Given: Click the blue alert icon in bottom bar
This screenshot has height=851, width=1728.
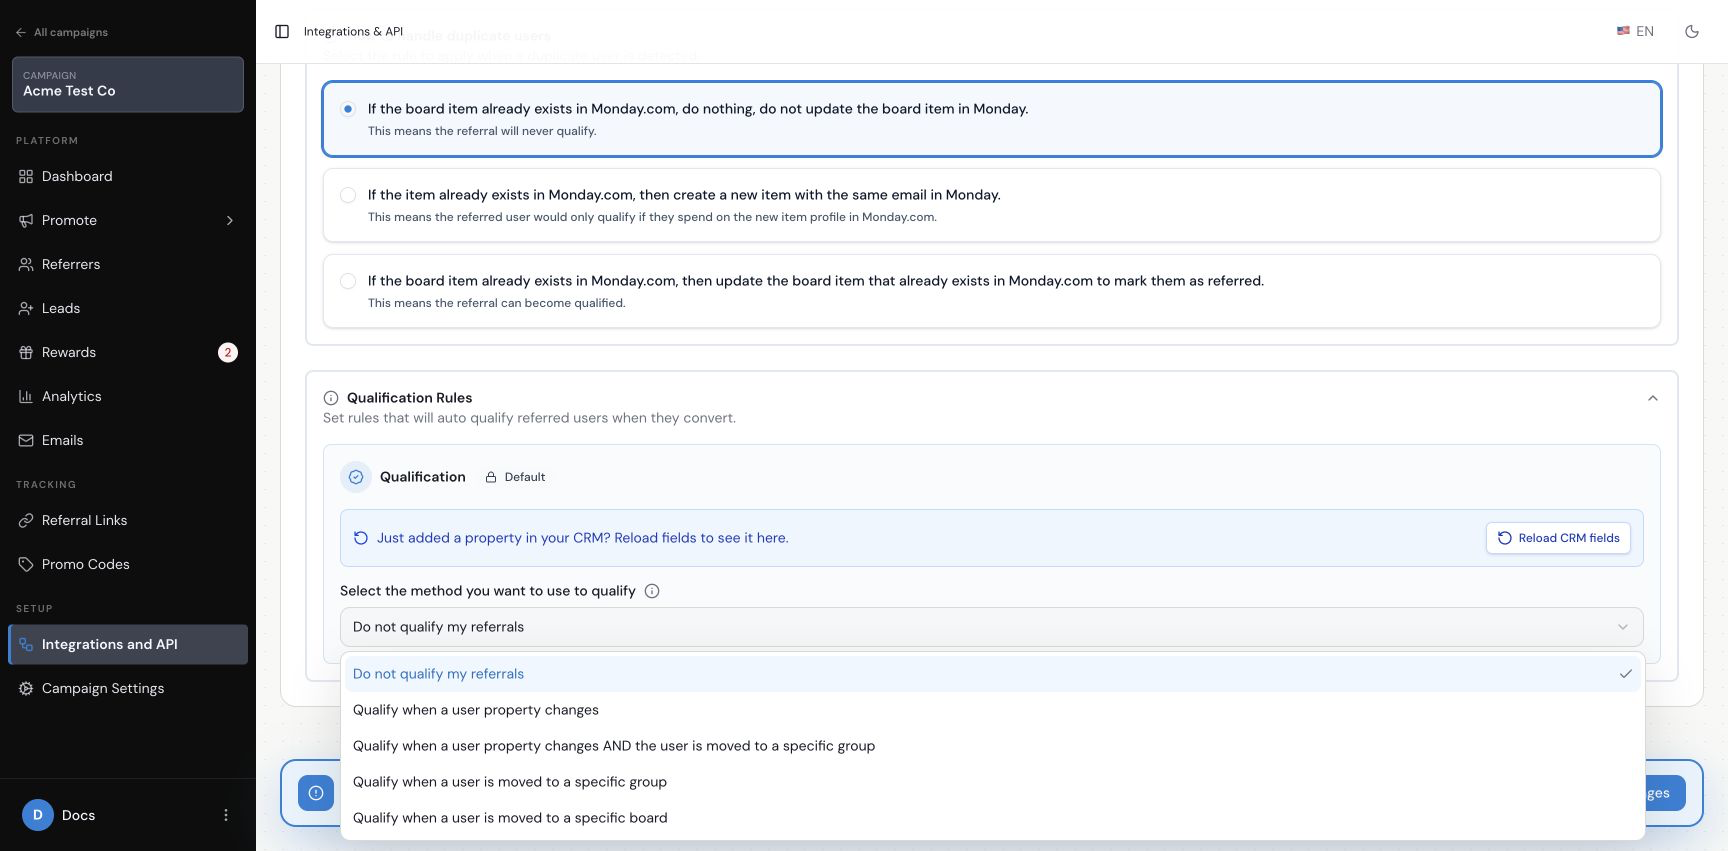Looking at the screenshot, I should [x=316, y=793].
